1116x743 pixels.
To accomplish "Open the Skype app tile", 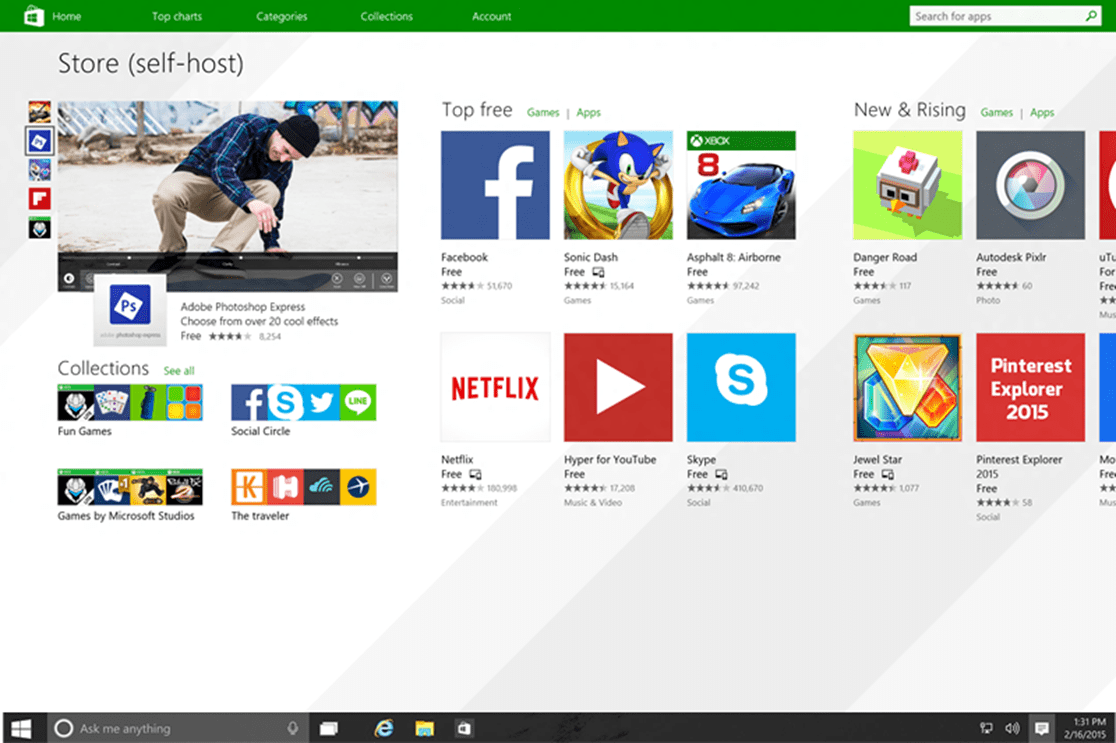I will click(741, 387).
